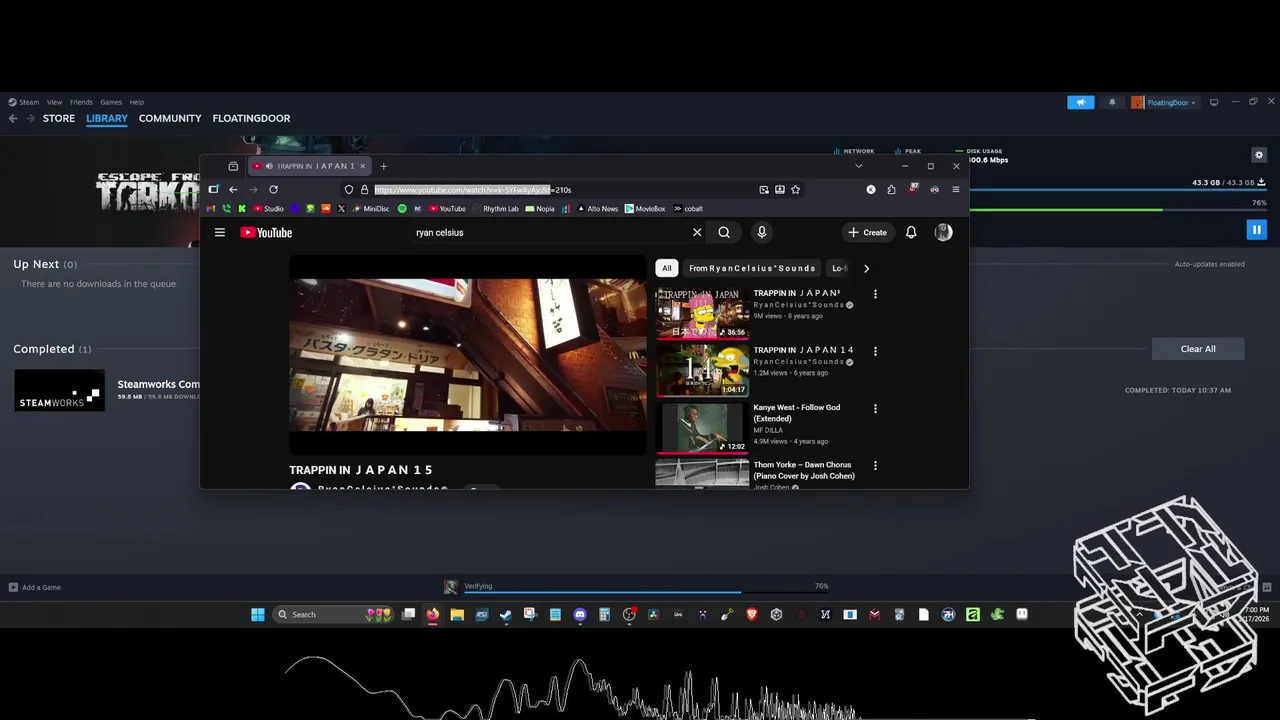This screenshot has height=720, width=1280.
Task: Open Steam's Friends menu
Action: 81,102
